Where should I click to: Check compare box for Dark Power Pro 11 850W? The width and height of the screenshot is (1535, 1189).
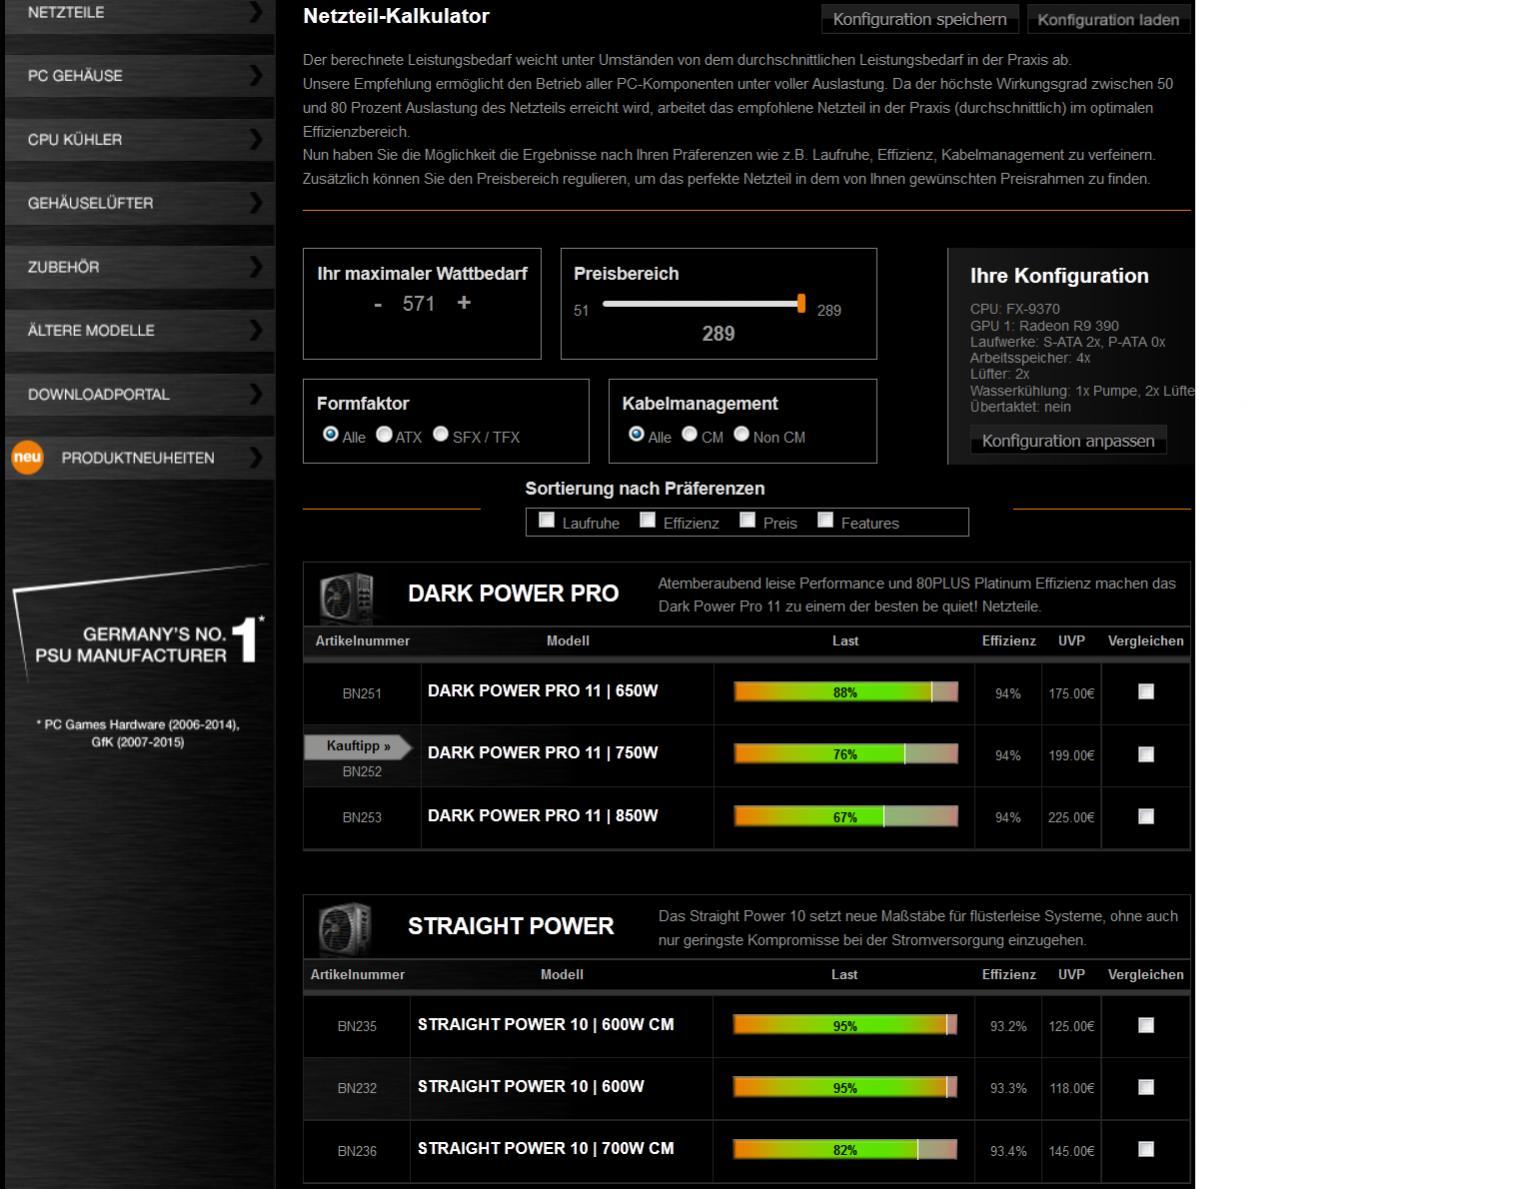tap(1146, 816)
